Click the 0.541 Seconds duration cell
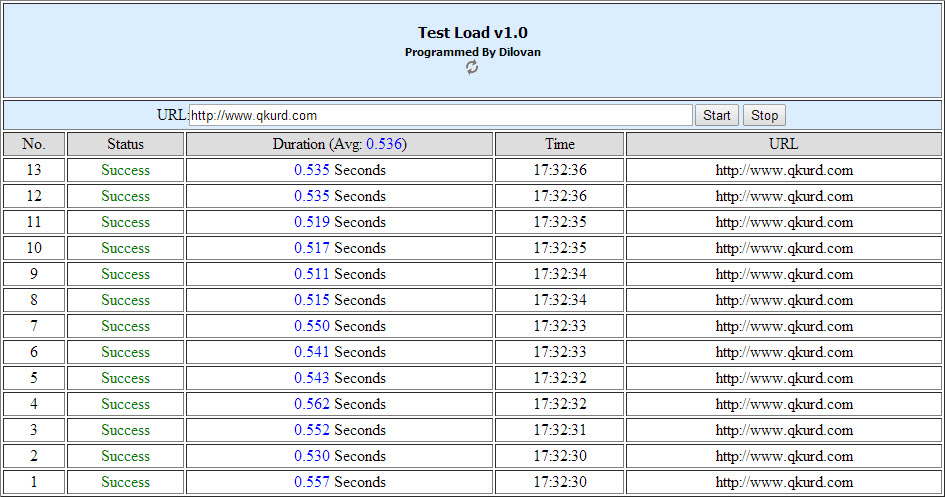The image size is (945, 497). pyautogui.click(x=339, y=352)
